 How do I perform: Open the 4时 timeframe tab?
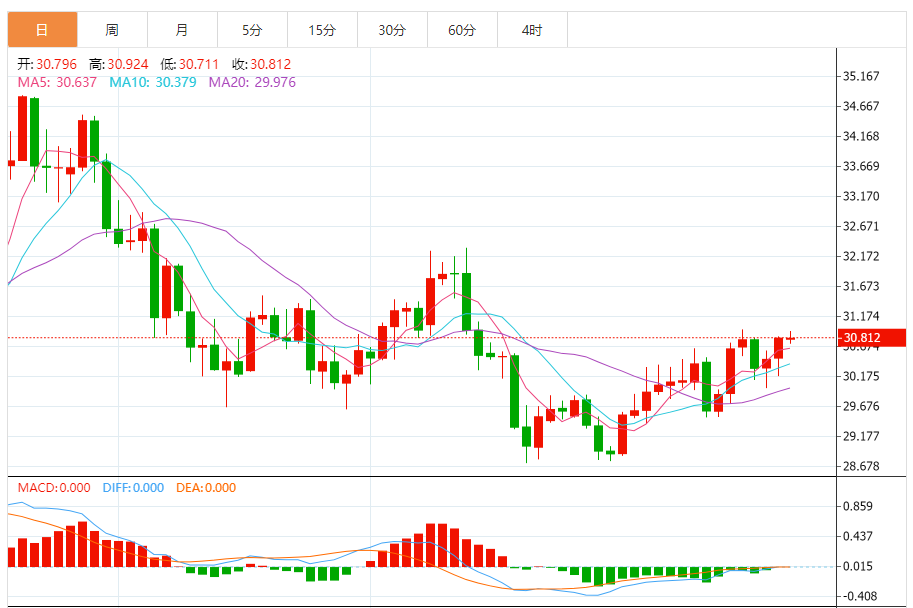pos(532,30)
